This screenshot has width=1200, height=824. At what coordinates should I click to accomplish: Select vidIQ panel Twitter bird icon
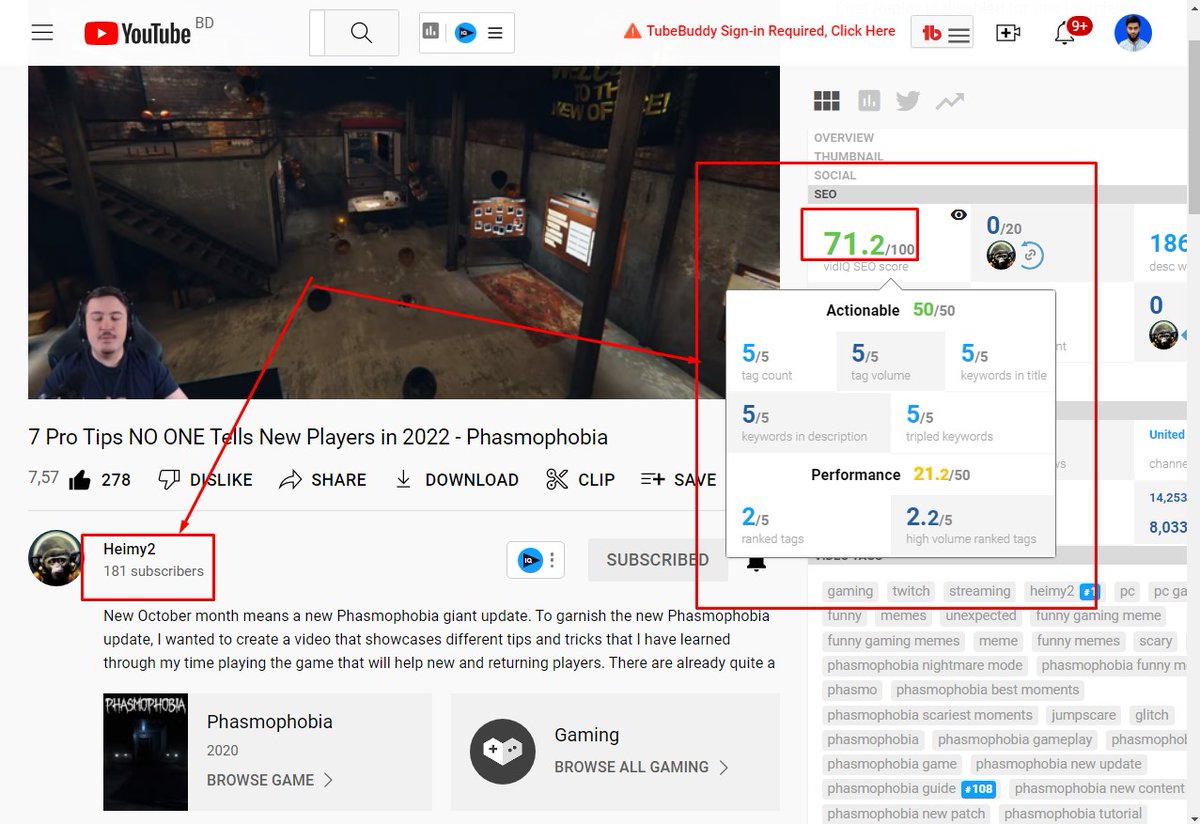click(908, 101)
